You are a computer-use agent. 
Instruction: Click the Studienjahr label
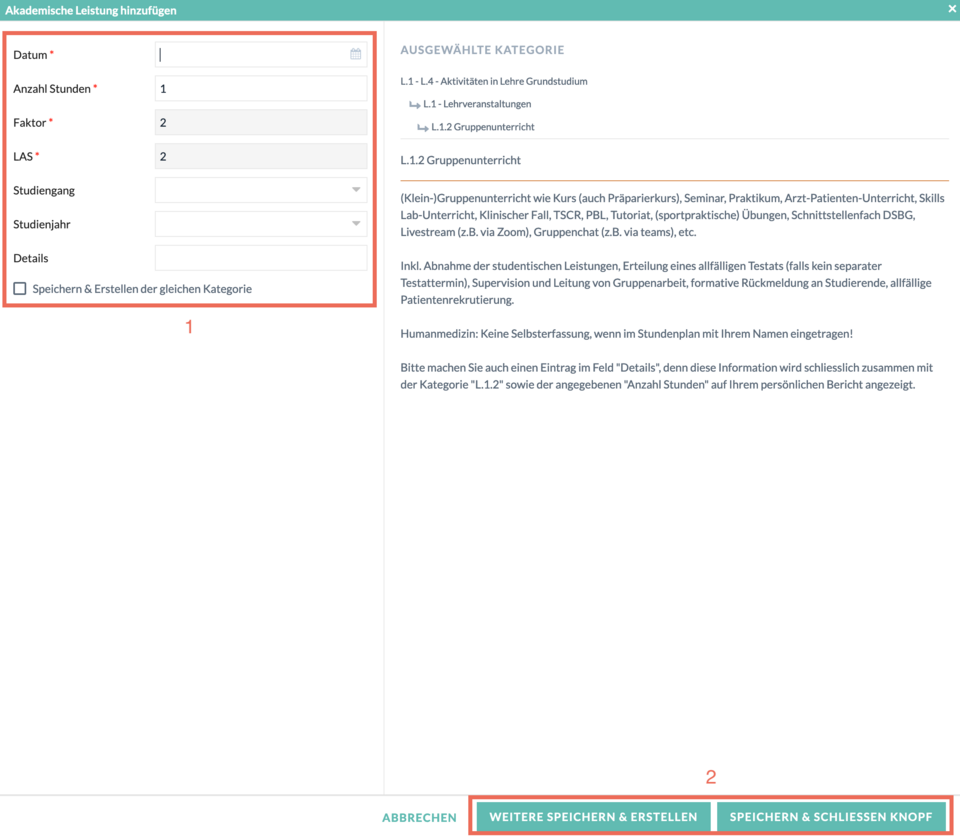click(42, 224)
